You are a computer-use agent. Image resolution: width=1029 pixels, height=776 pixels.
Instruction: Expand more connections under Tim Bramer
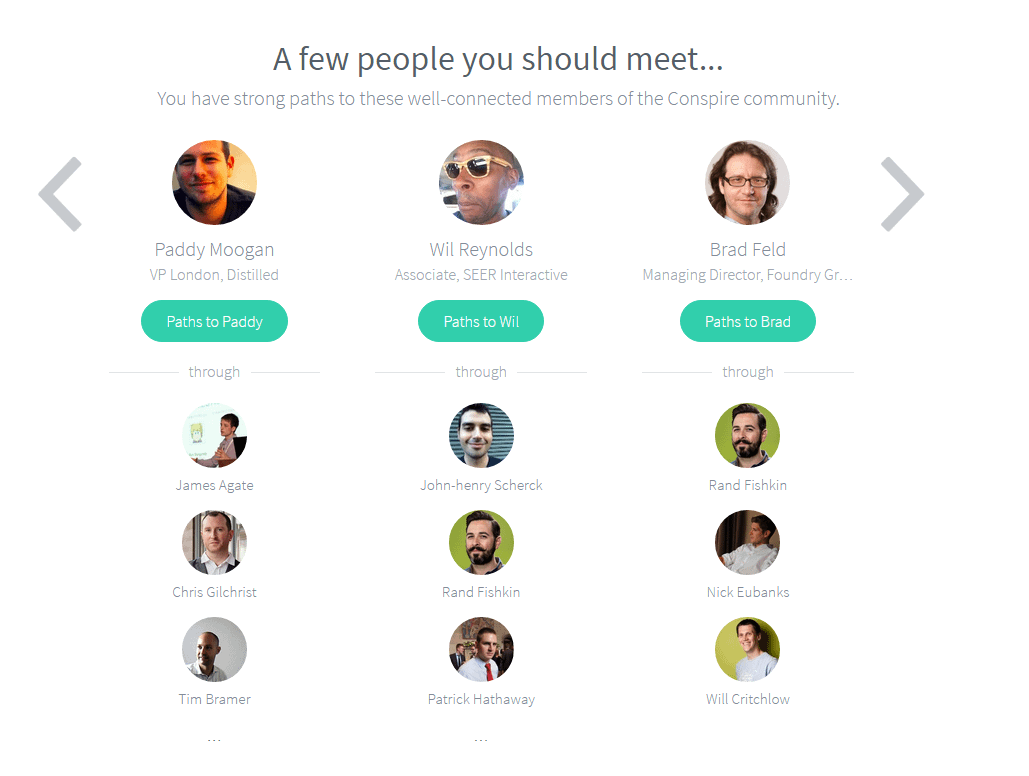pyautogui.click(x=214, y=739)
